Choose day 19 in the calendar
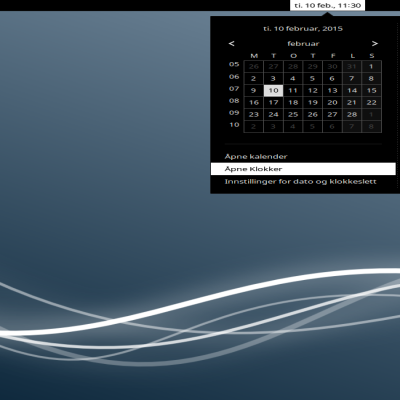The width and height of the screenshot is (400, 400). (x=313, y=102)
